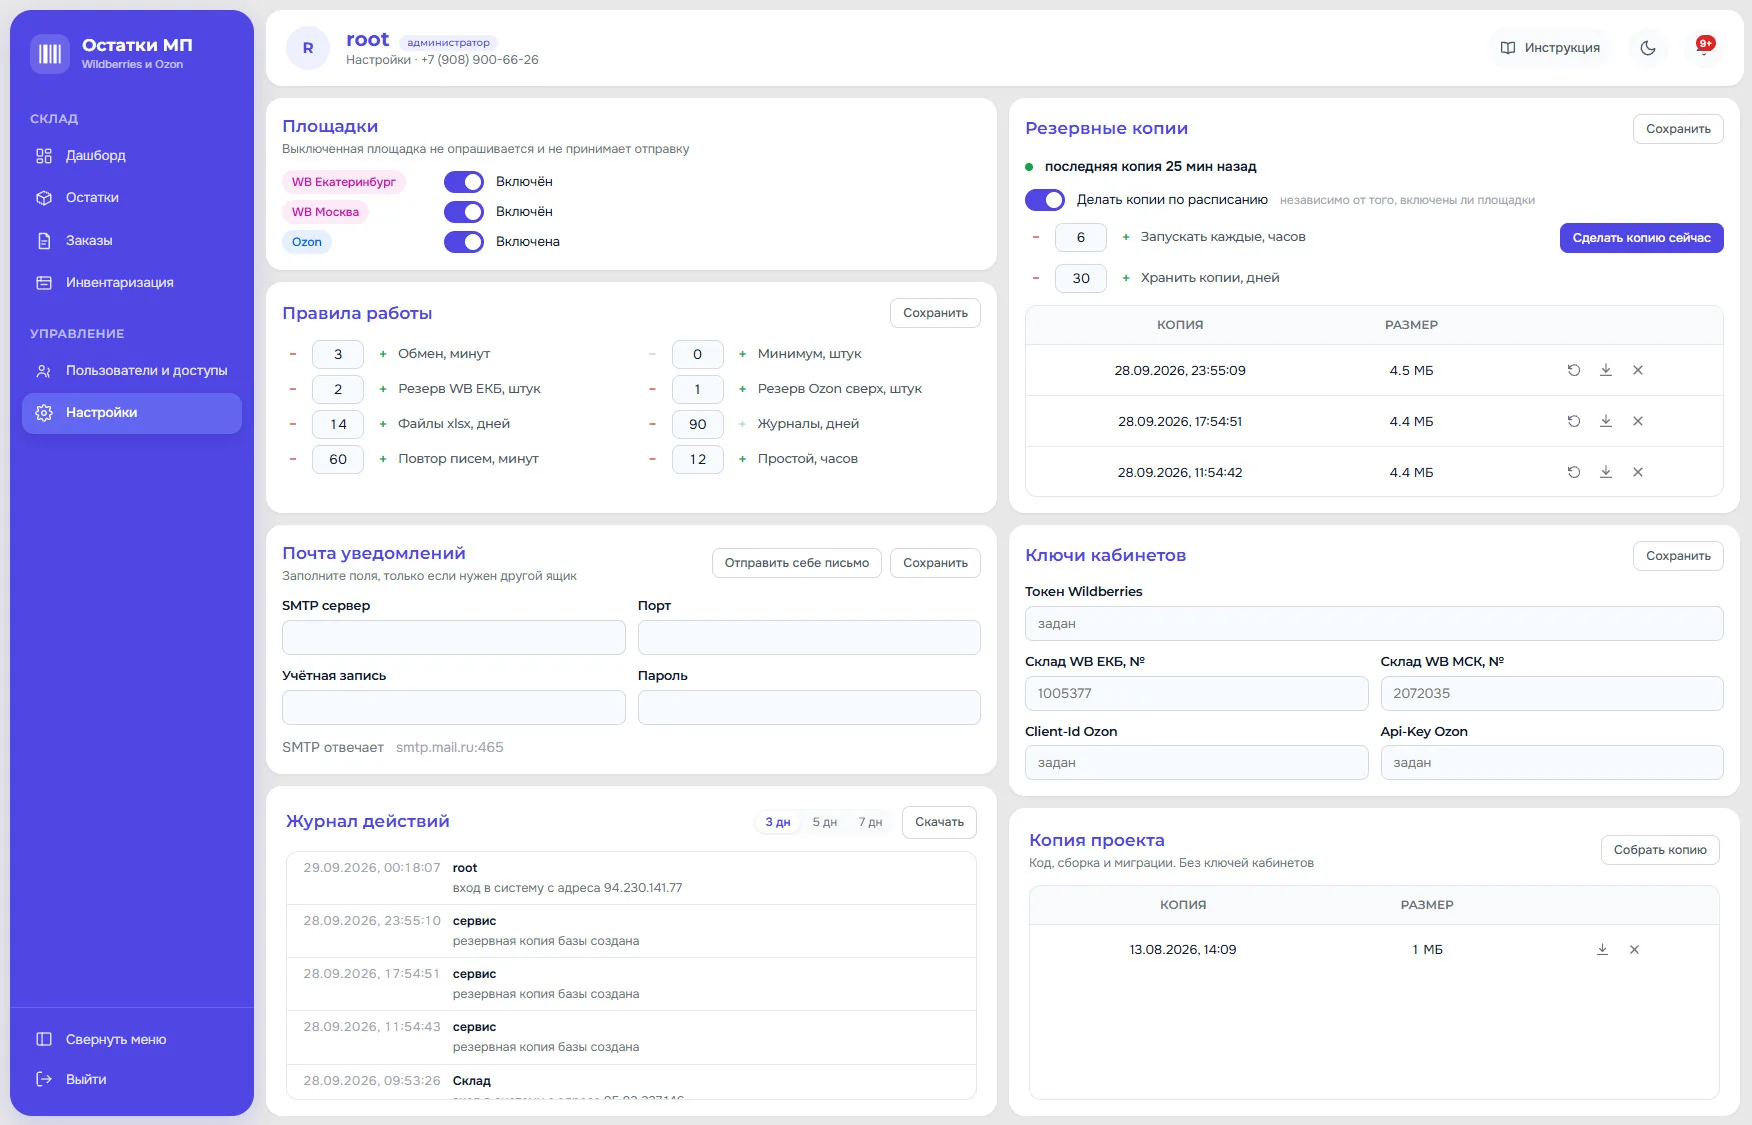
Task: Select the 7 дн journal period tab
Action: 870,822
